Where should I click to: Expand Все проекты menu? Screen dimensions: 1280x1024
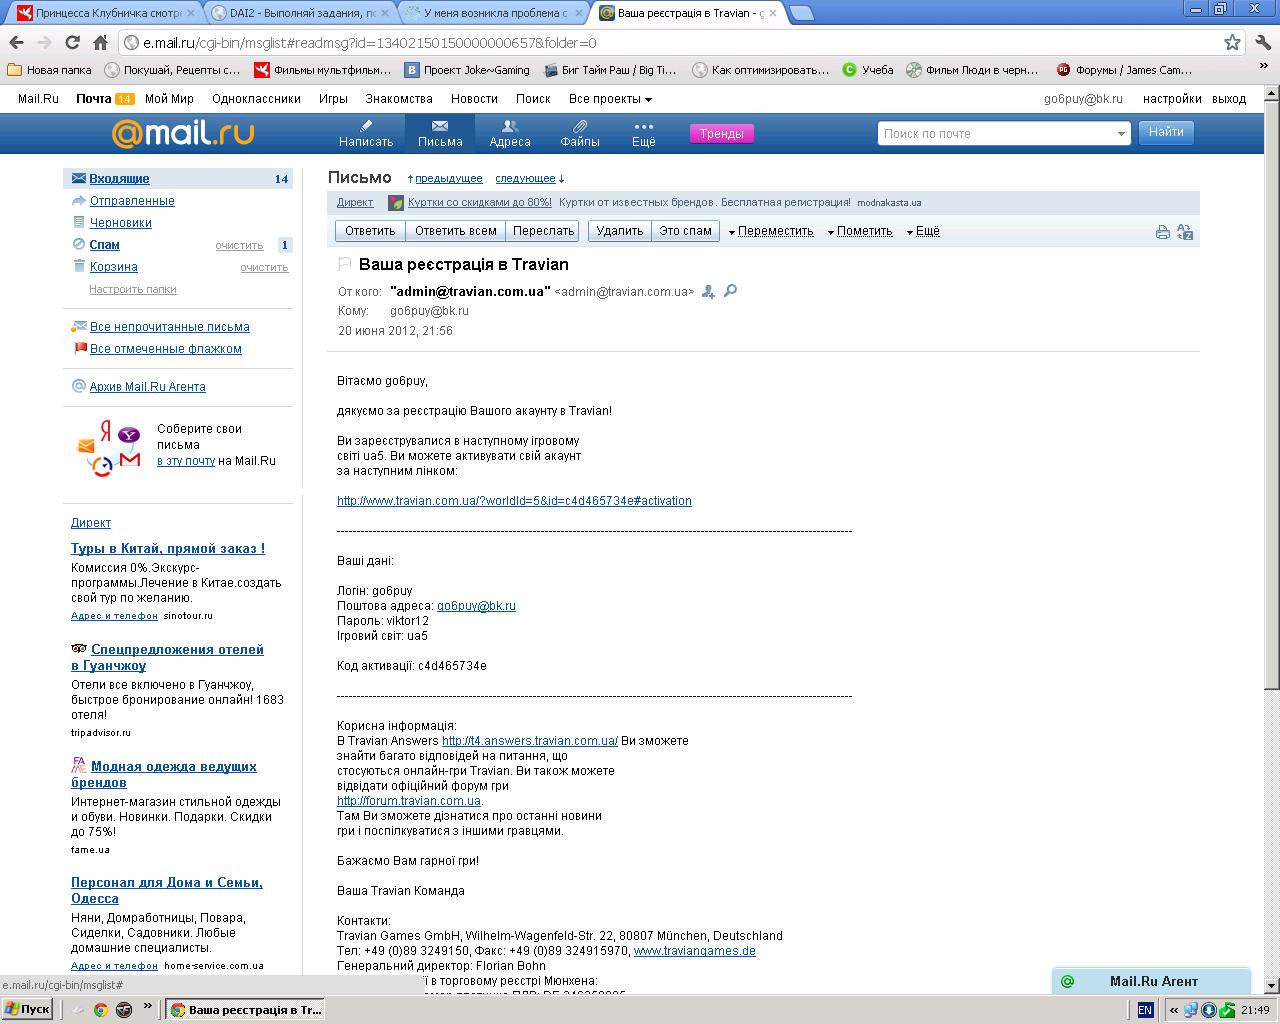coord(610,99)
